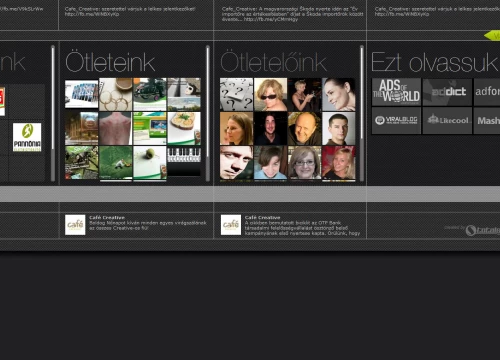500x360 pixels.
Task: Open the addict logo tile
Action: (x=447, y=92)
